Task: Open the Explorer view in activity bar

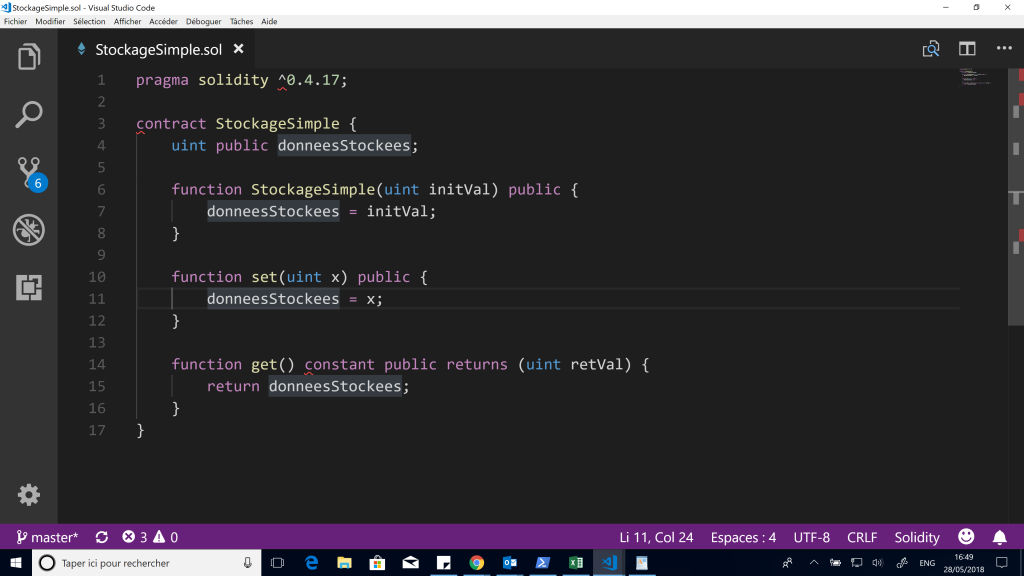Action: pyautogui.click(x=29, y=57)
